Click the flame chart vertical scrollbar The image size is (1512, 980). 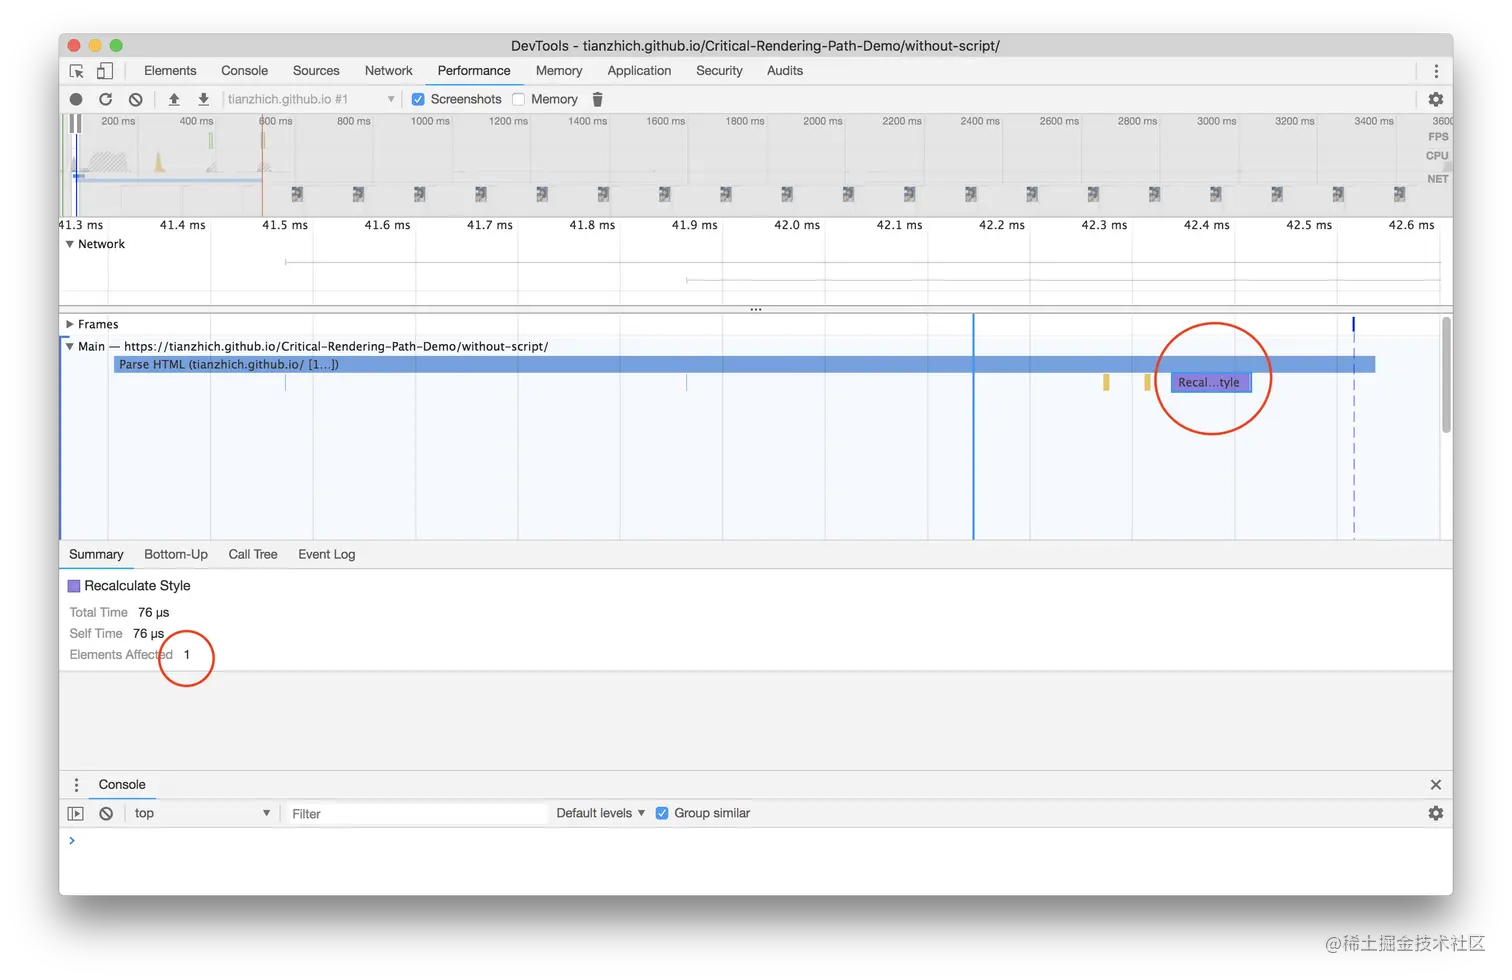pyautogui.click(x=1446, y=375)
